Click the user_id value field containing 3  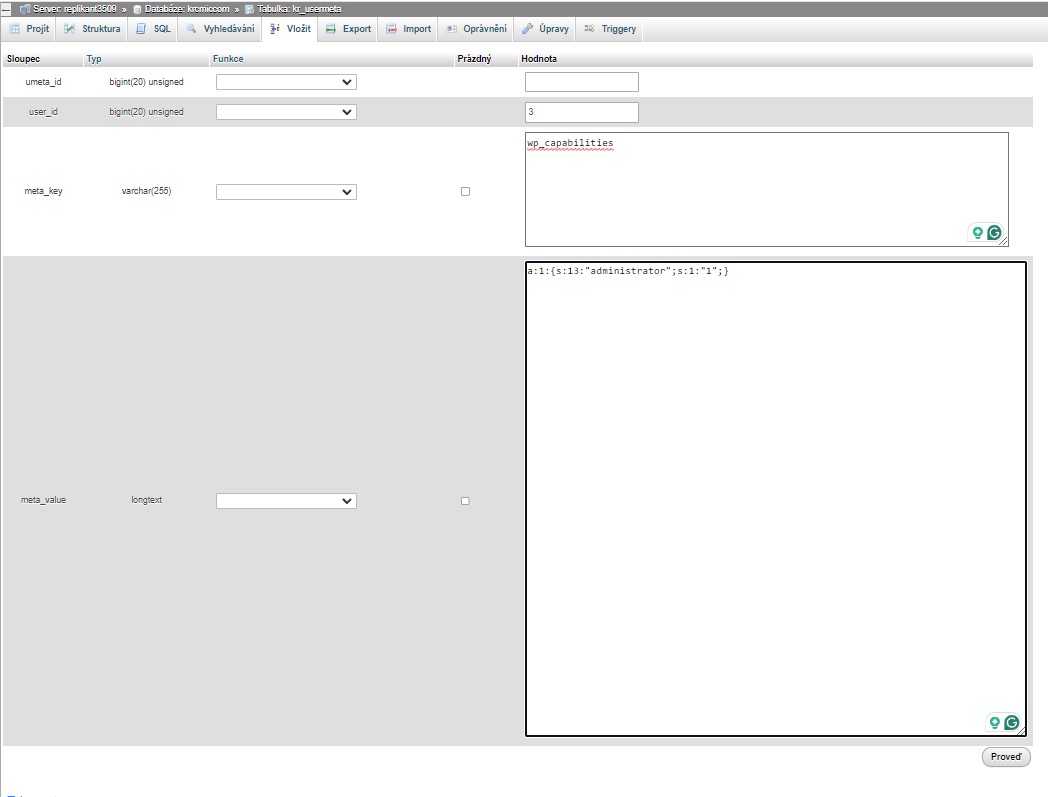[581, 112]
